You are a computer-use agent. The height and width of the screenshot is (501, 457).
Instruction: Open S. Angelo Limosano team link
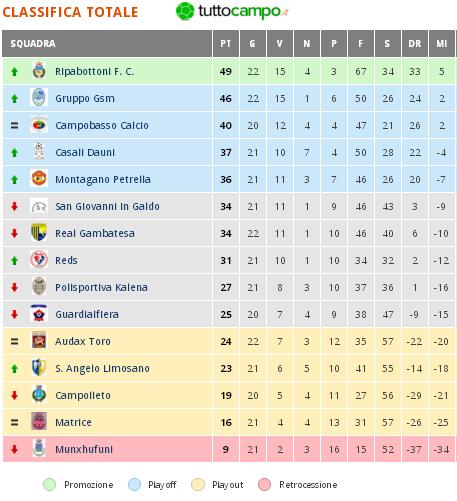coord(102,368)
